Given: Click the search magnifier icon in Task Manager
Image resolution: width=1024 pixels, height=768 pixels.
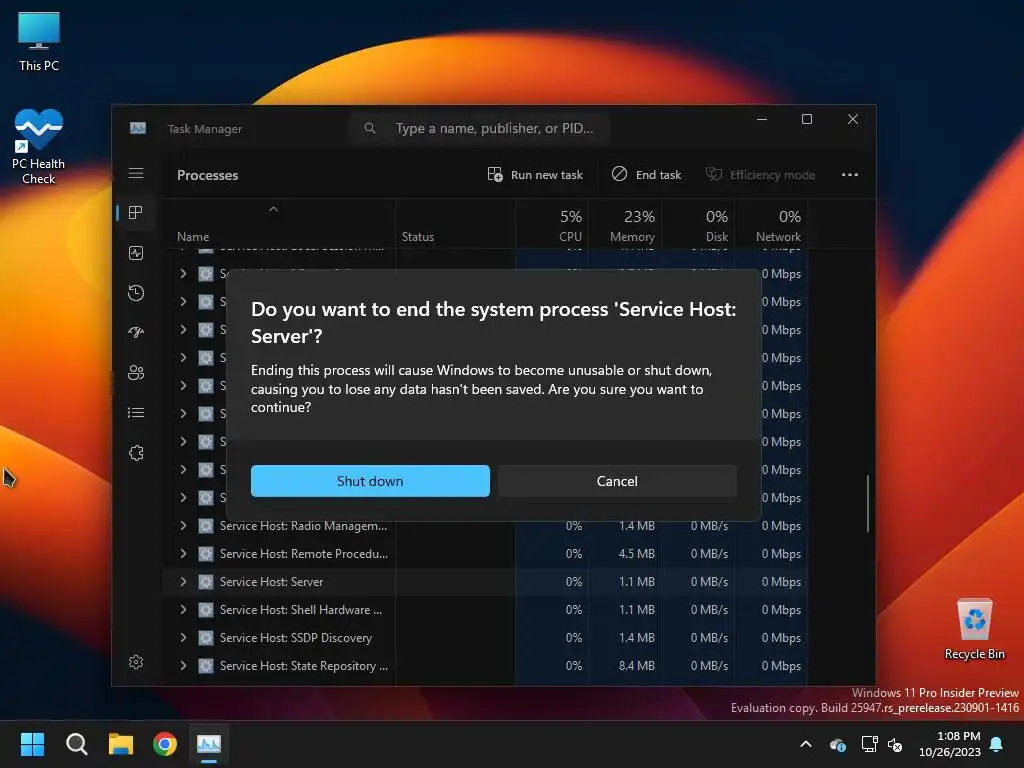Looking at the screenshot, I should [370, 128].
